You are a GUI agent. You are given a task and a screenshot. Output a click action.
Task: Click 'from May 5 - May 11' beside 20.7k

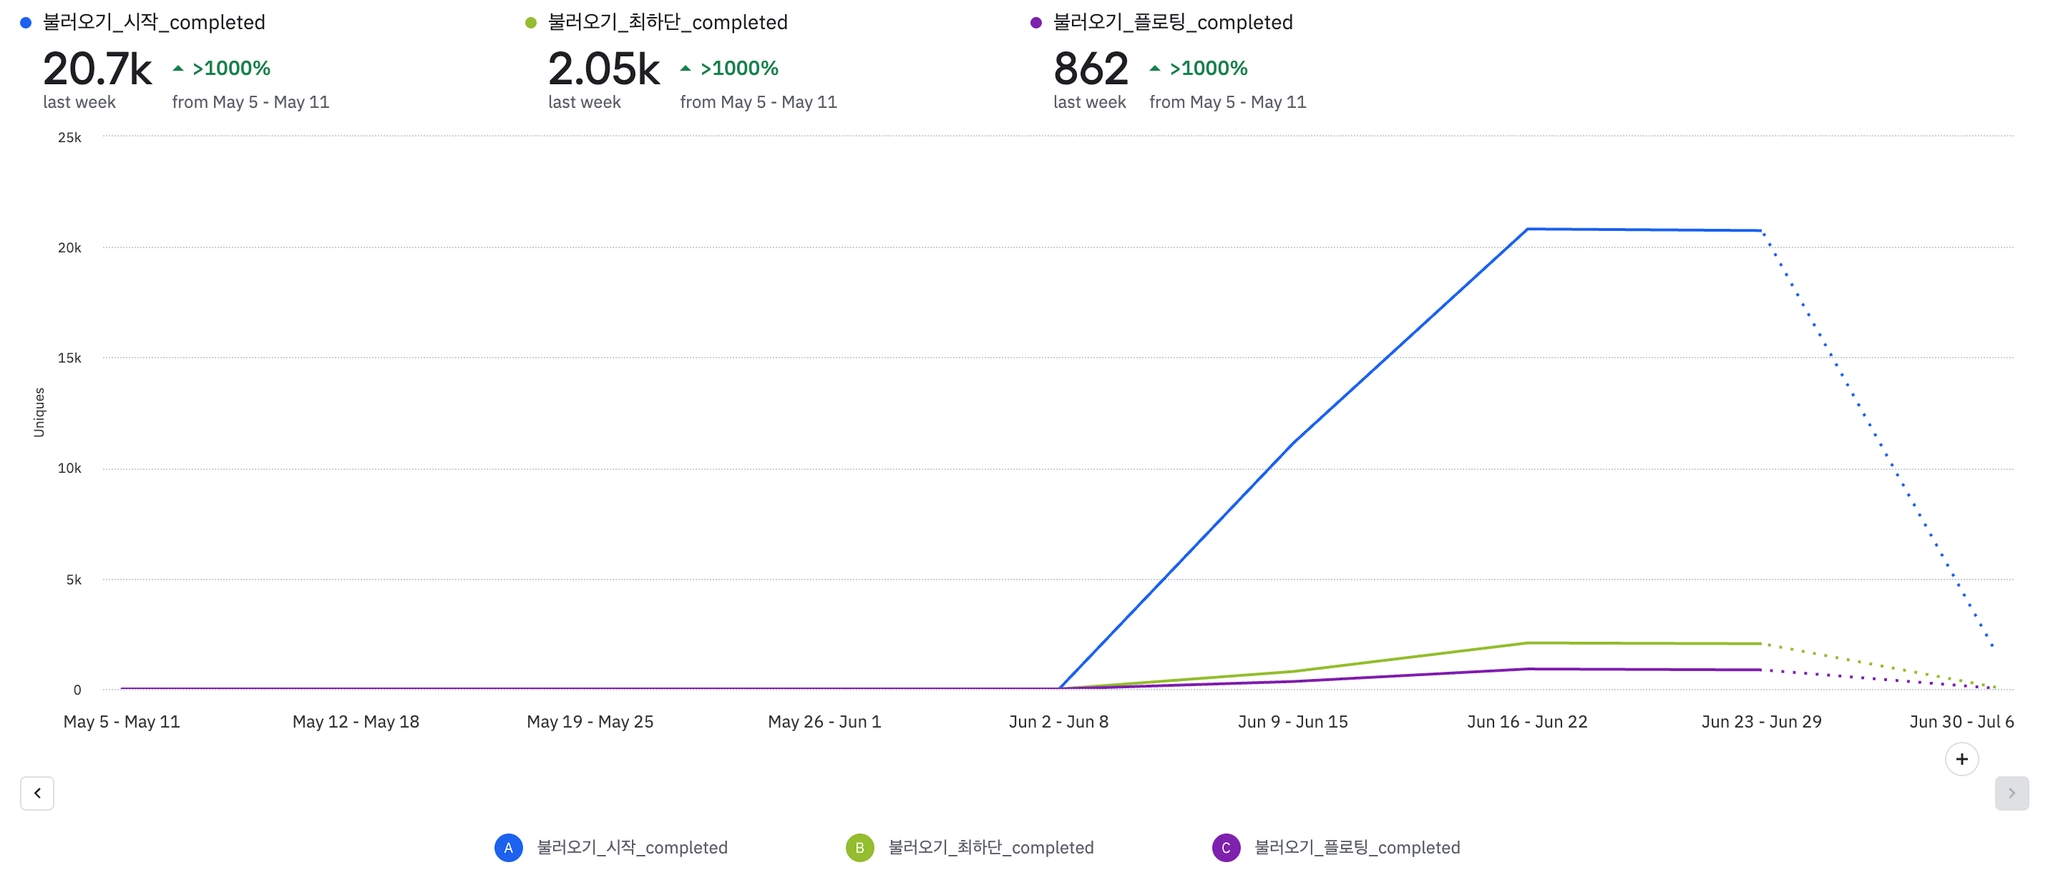[x=251, y=102]
